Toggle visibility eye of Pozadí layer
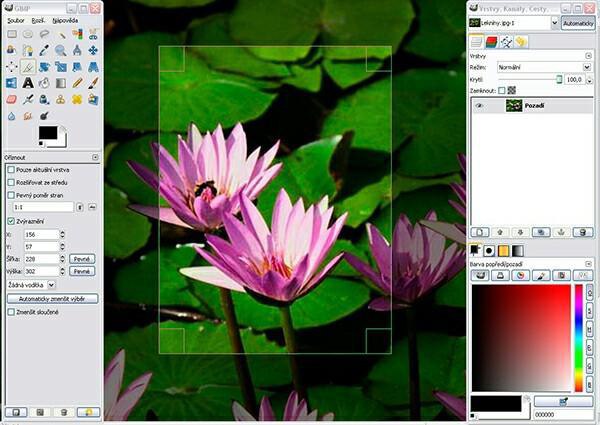Screen dimensions: 600x425 click(479, 106)
